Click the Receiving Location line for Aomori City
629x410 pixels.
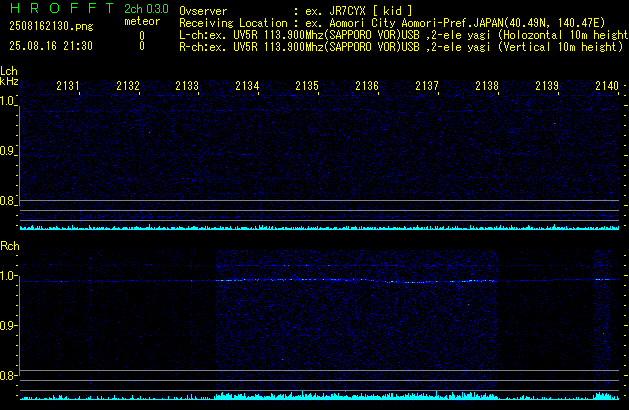tap(392, 23)
